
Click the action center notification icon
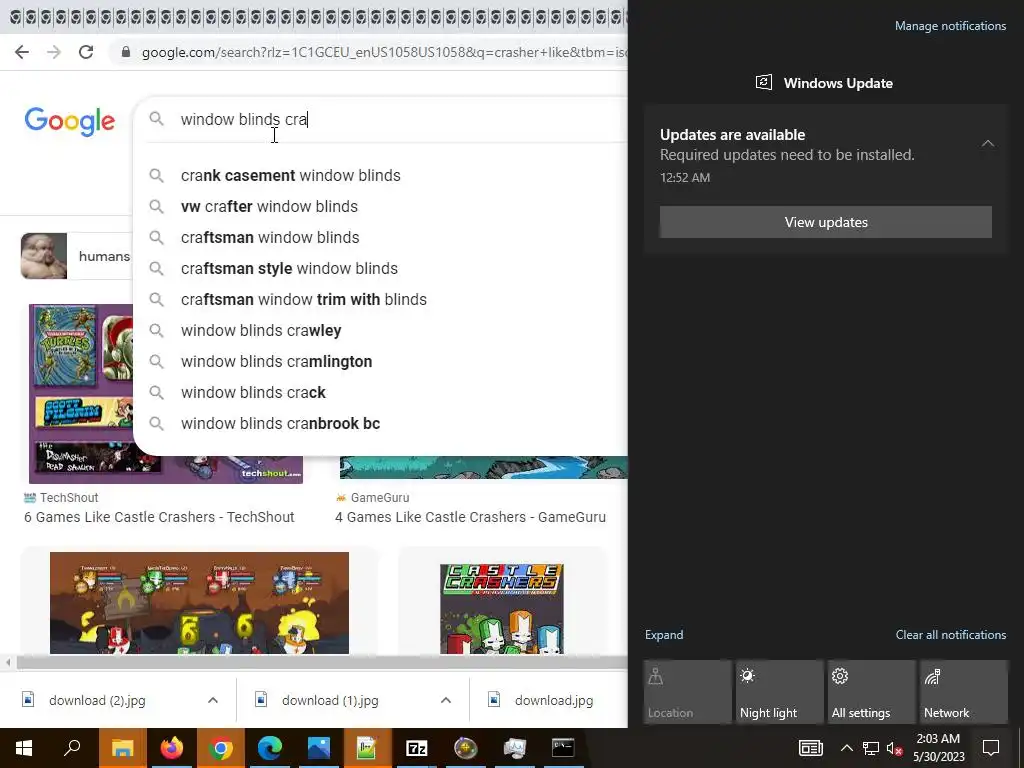[x=991, y=748]
